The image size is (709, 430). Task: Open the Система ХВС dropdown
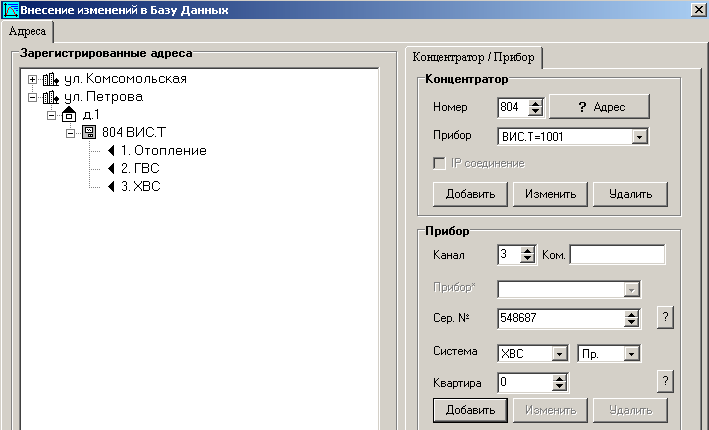tap(559, 354)
